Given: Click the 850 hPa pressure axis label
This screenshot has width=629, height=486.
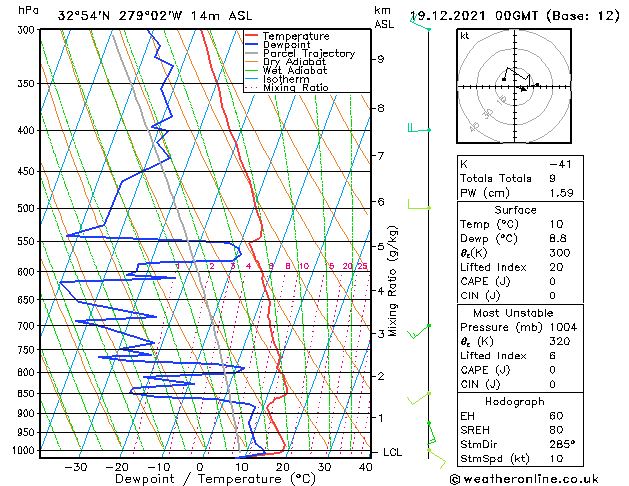Looking at the screenshot, I should pos(26,393).
